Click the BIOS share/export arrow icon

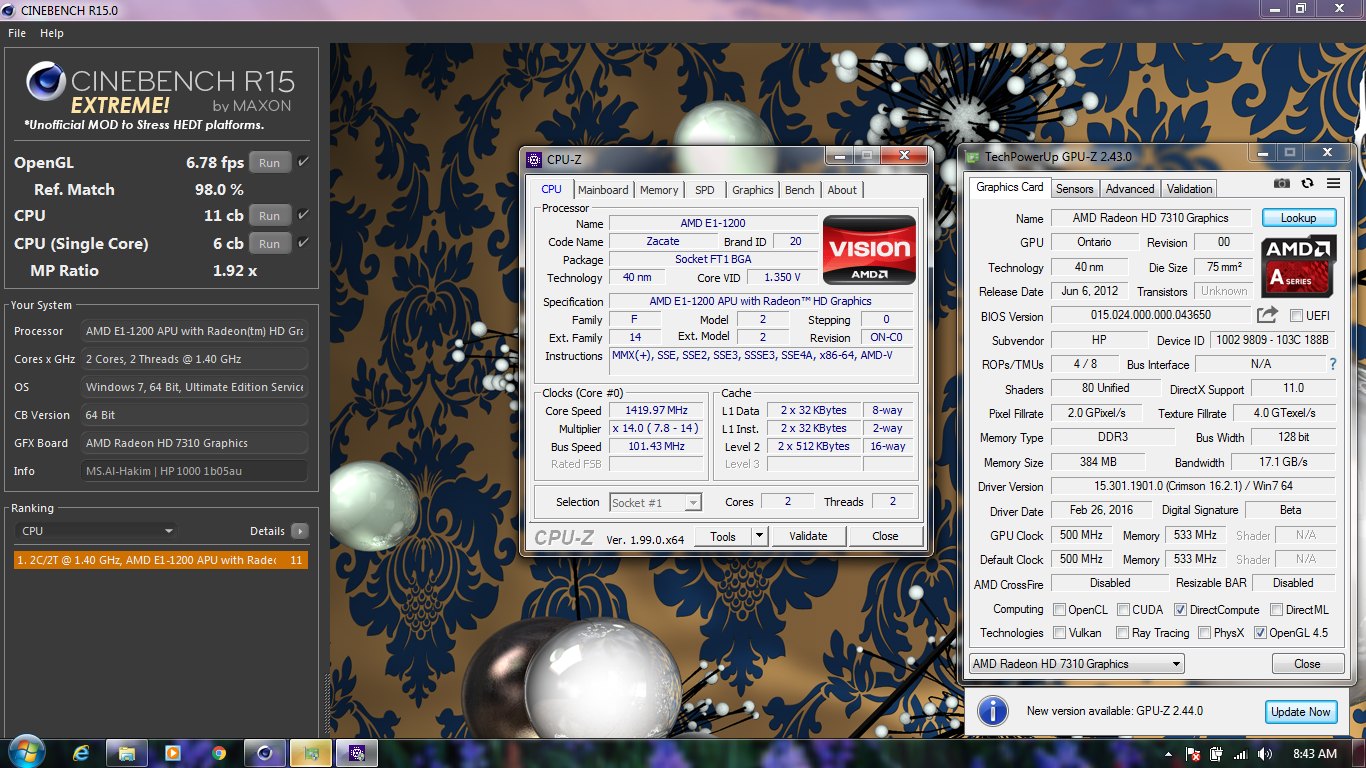[1267, 315]
